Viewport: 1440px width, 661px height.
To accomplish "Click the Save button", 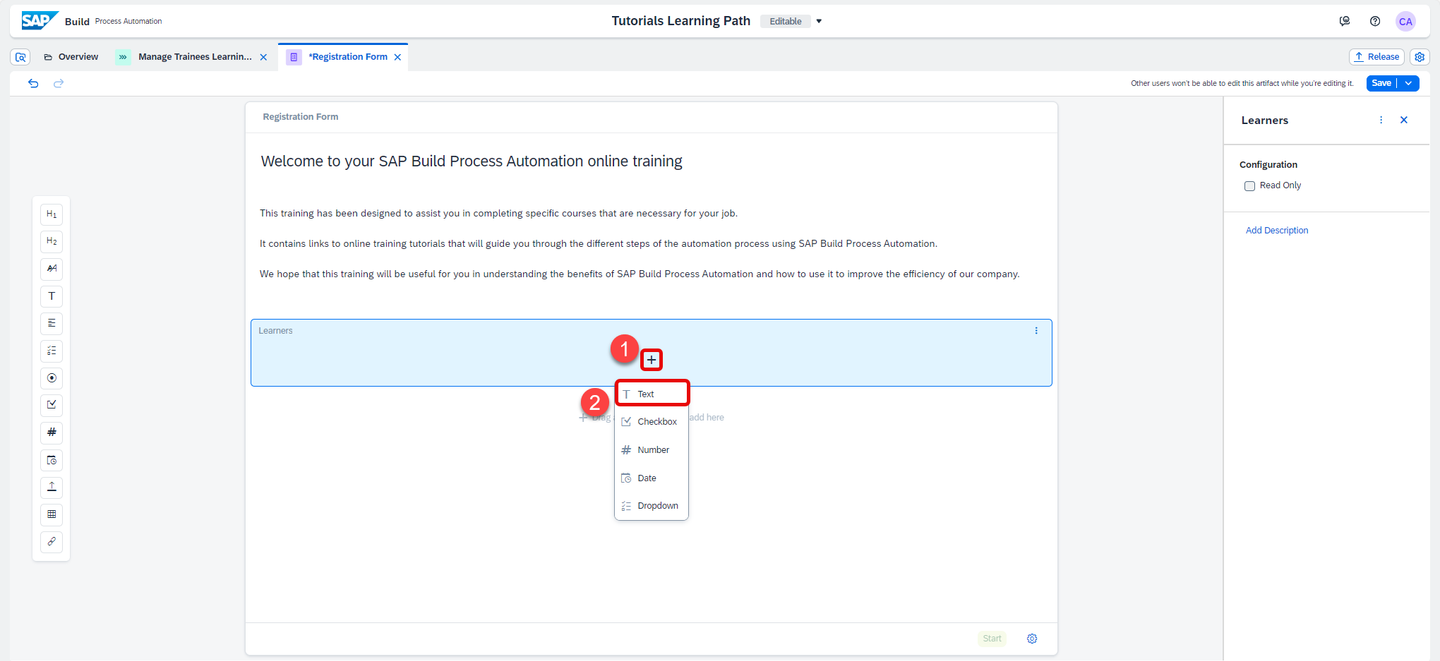I will tap(1381, 83).
